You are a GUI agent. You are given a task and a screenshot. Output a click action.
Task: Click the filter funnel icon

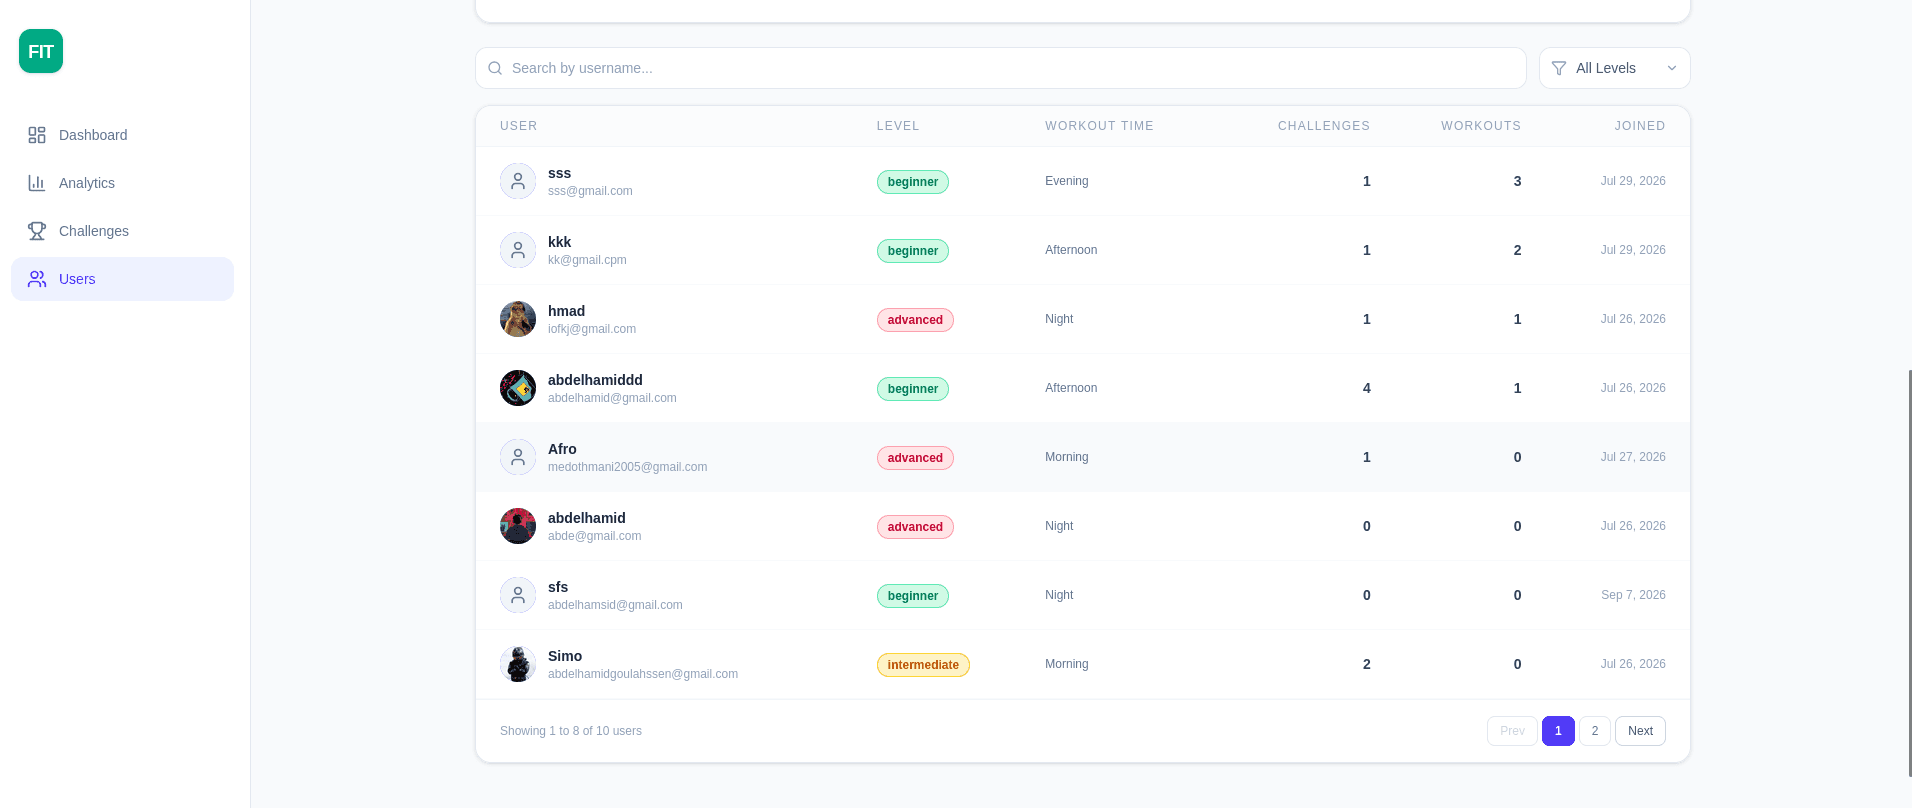coord(1559,68)
